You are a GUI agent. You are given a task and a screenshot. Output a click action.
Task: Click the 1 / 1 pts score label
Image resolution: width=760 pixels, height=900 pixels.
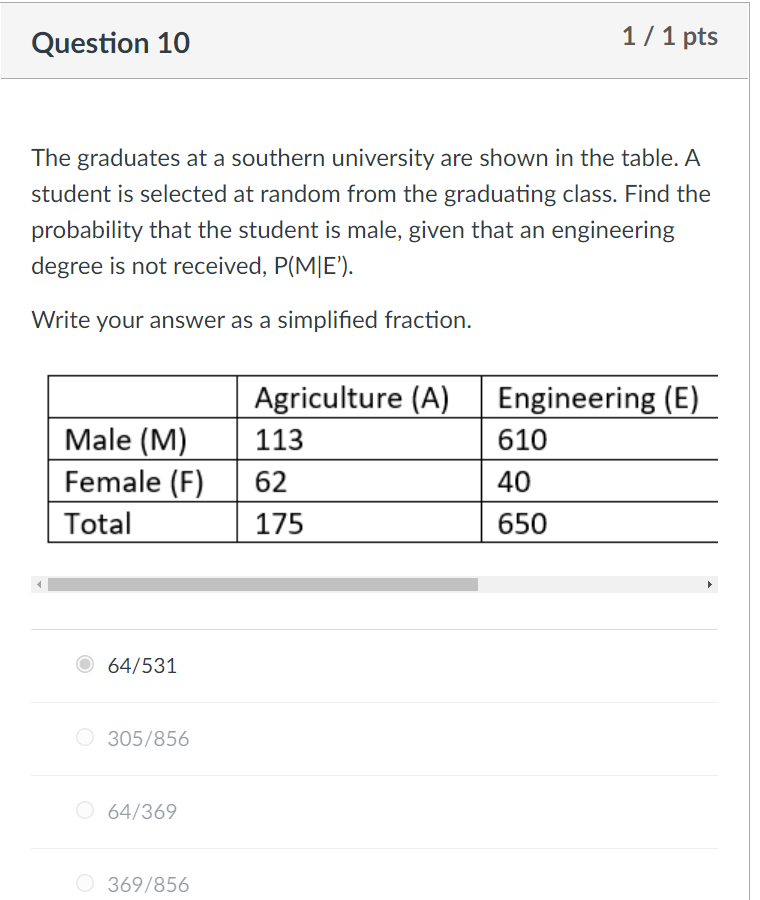point(670,37)
